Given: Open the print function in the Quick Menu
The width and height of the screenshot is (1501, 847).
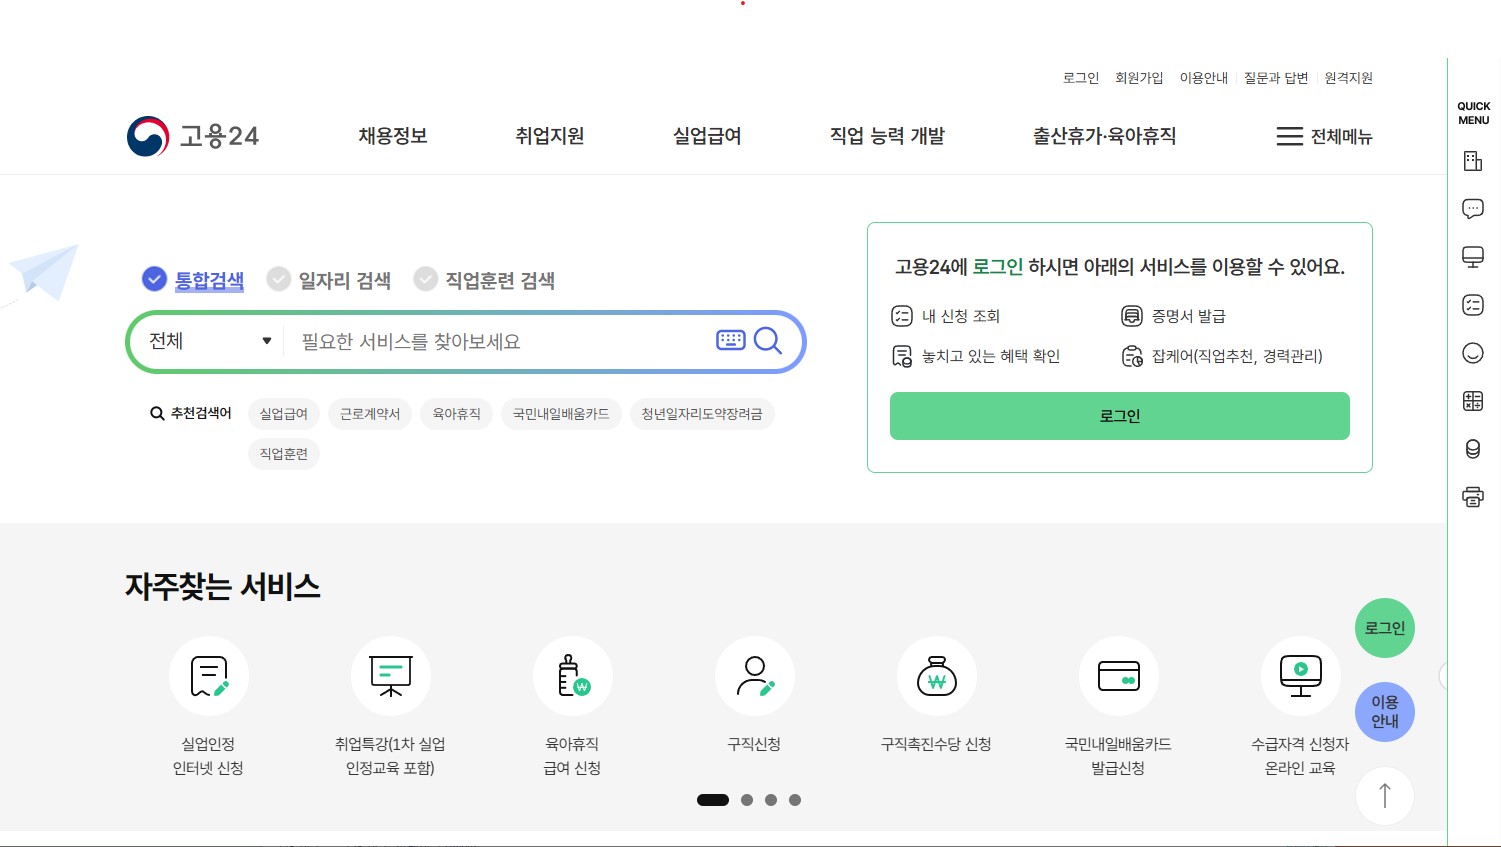Looking at the screenshot, I should coord(1472,496).
